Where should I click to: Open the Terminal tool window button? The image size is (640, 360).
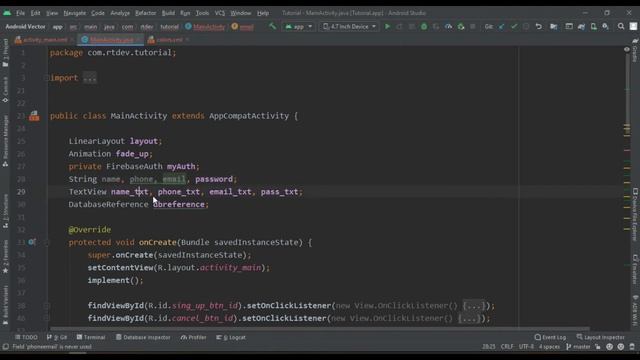click(x=91, y=338)
